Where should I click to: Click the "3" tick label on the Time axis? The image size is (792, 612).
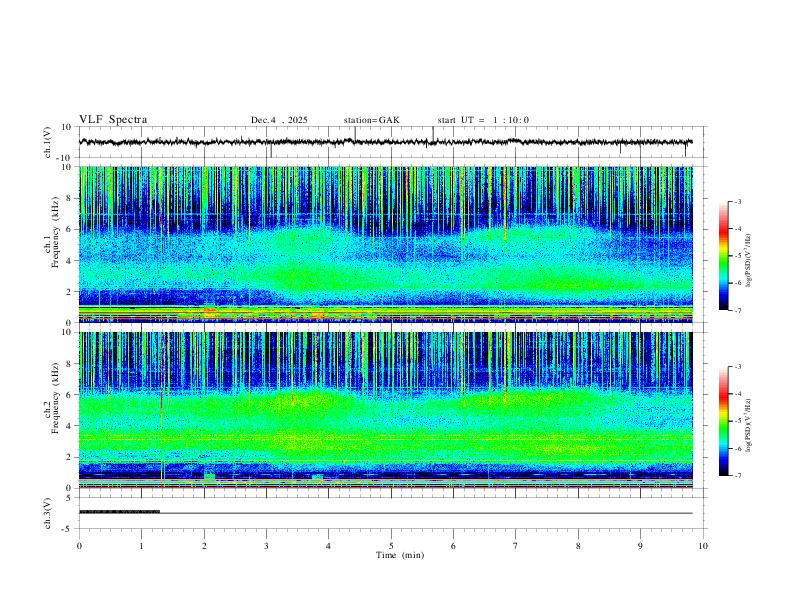point(266,546)
